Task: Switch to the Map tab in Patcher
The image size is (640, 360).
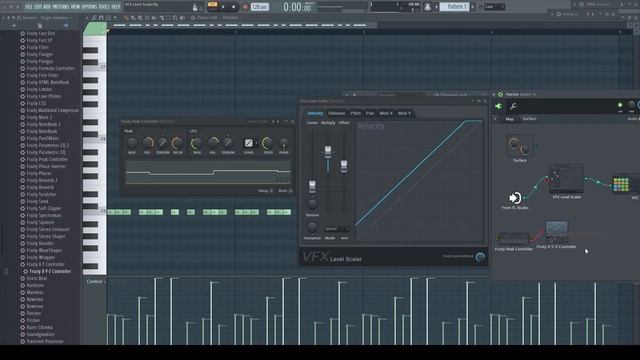Action: pyautogui.click(x=509, y=119)
